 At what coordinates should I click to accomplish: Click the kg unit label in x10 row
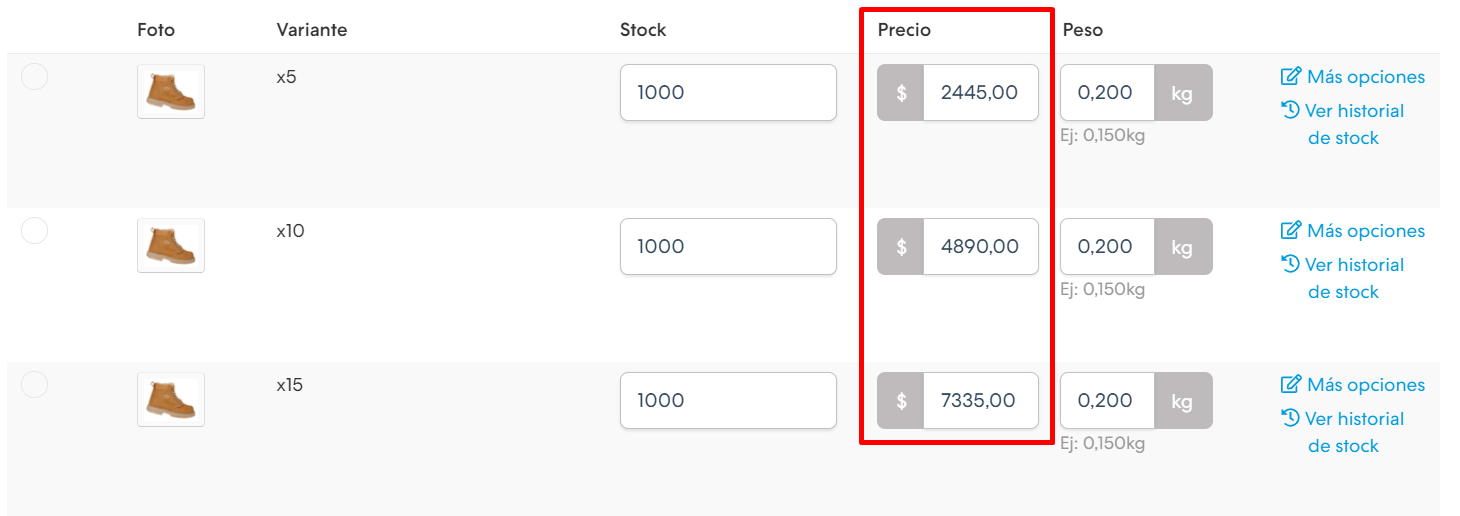coord(1183,247)
